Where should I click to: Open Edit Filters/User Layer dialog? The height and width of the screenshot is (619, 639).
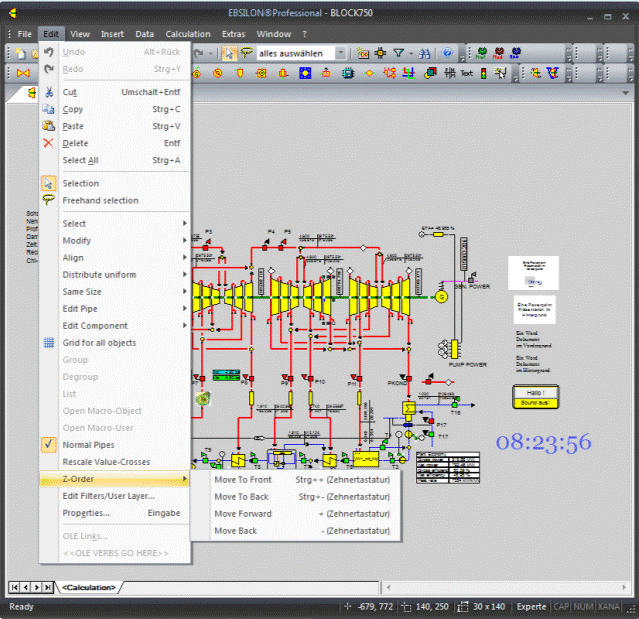(x=108, y=495)
